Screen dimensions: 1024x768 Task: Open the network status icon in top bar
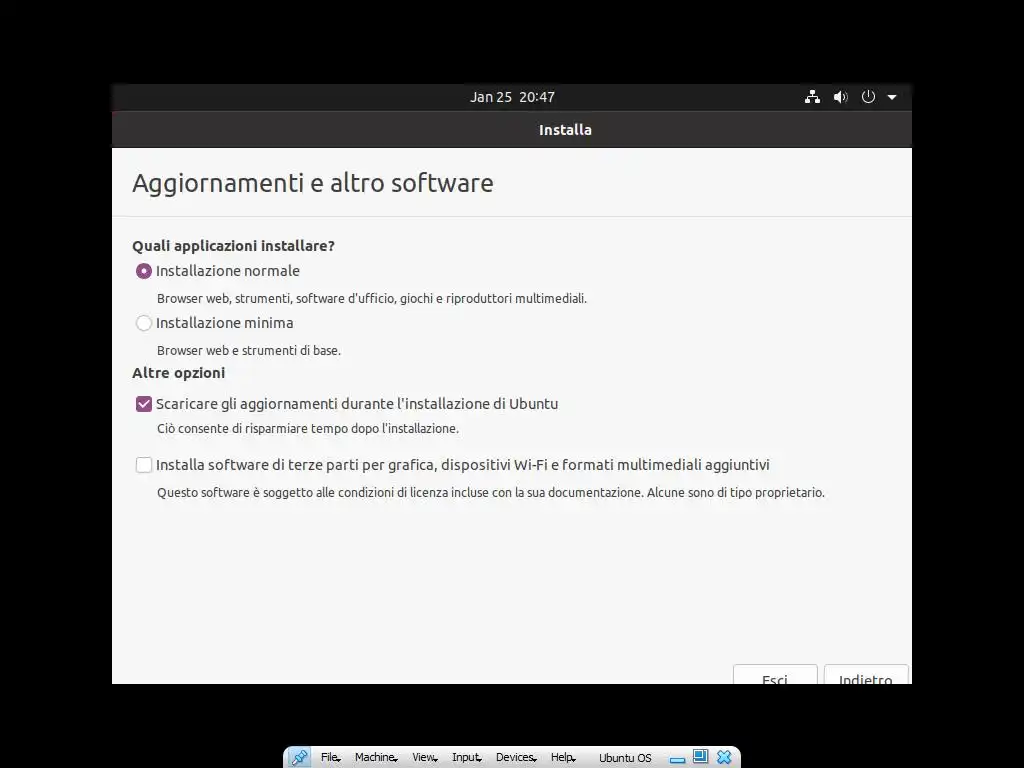pyautogui.click(x=812, y=97)
